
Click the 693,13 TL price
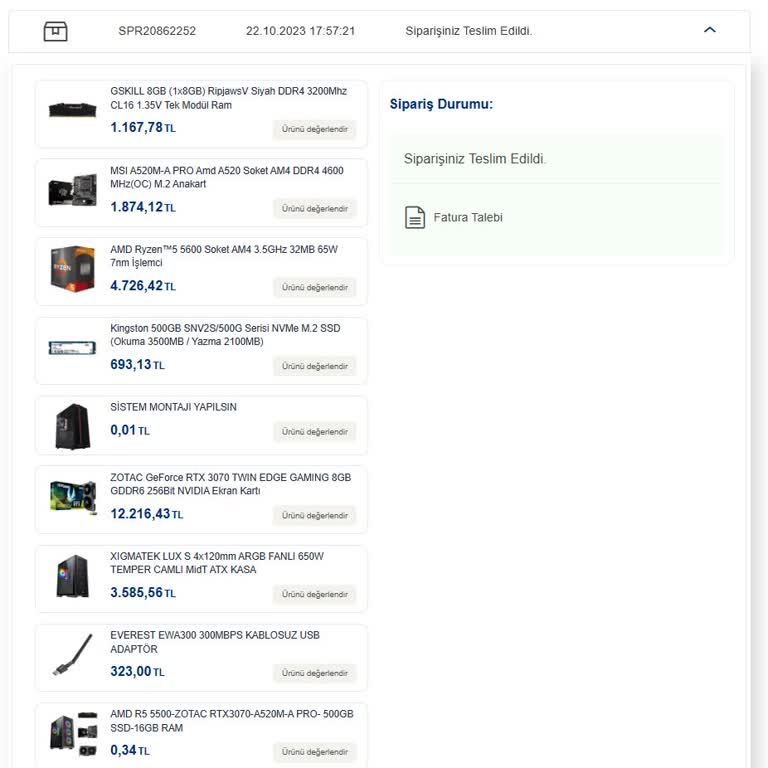137,365
